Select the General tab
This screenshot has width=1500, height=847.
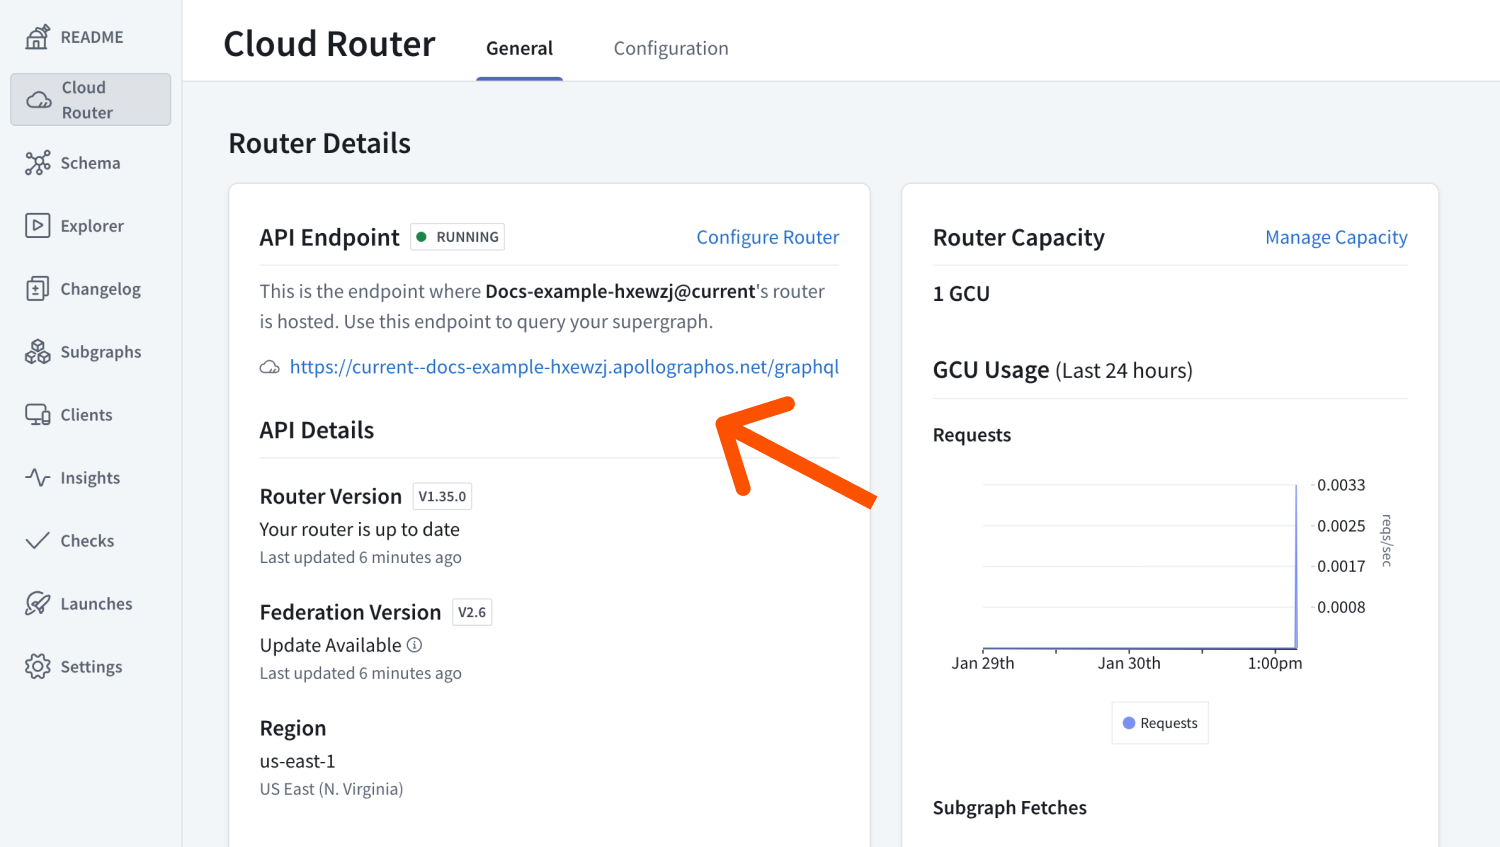[x=519, y=48]
